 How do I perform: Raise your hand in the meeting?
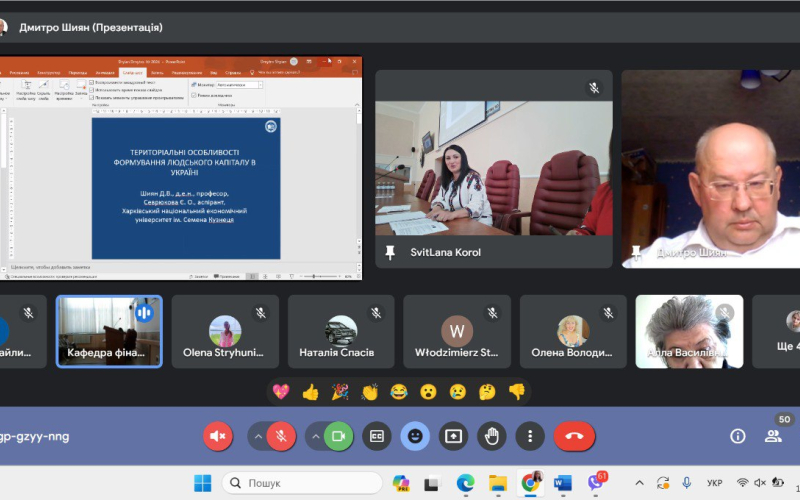[x=492, y=436]
